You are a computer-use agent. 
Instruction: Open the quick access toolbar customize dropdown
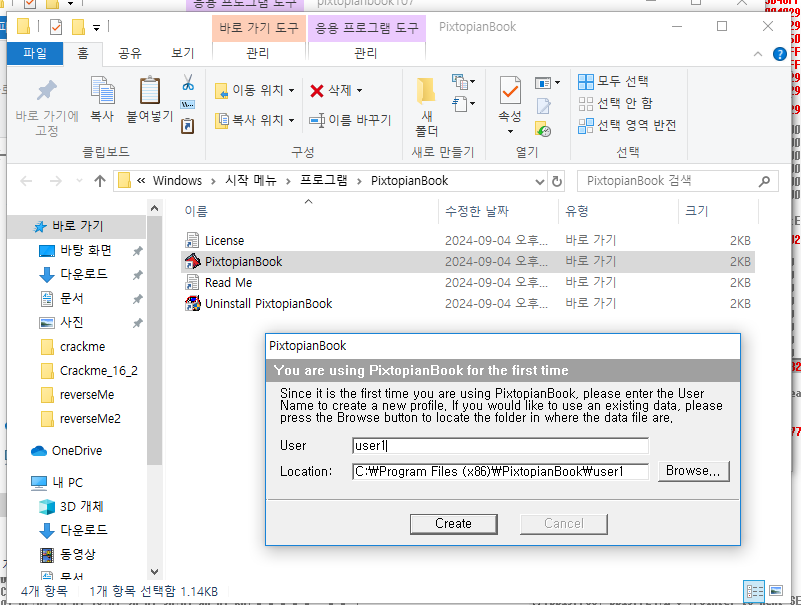click(x=96, y=28)
